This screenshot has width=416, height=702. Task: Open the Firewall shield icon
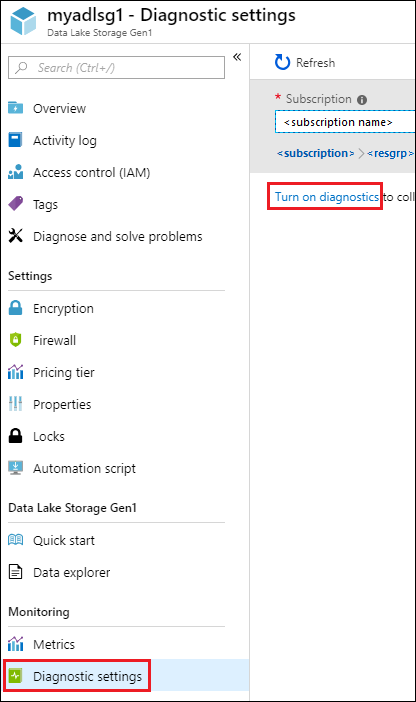16,340
